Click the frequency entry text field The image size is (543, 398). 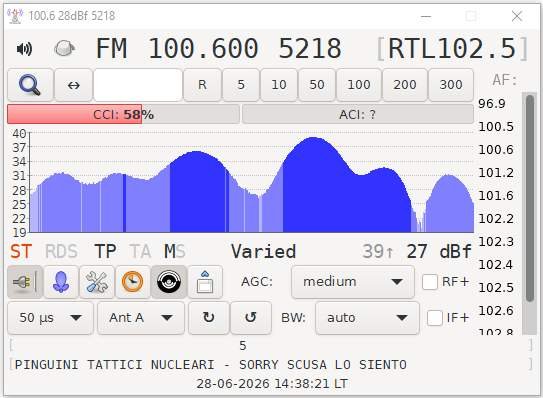(138, 85)
